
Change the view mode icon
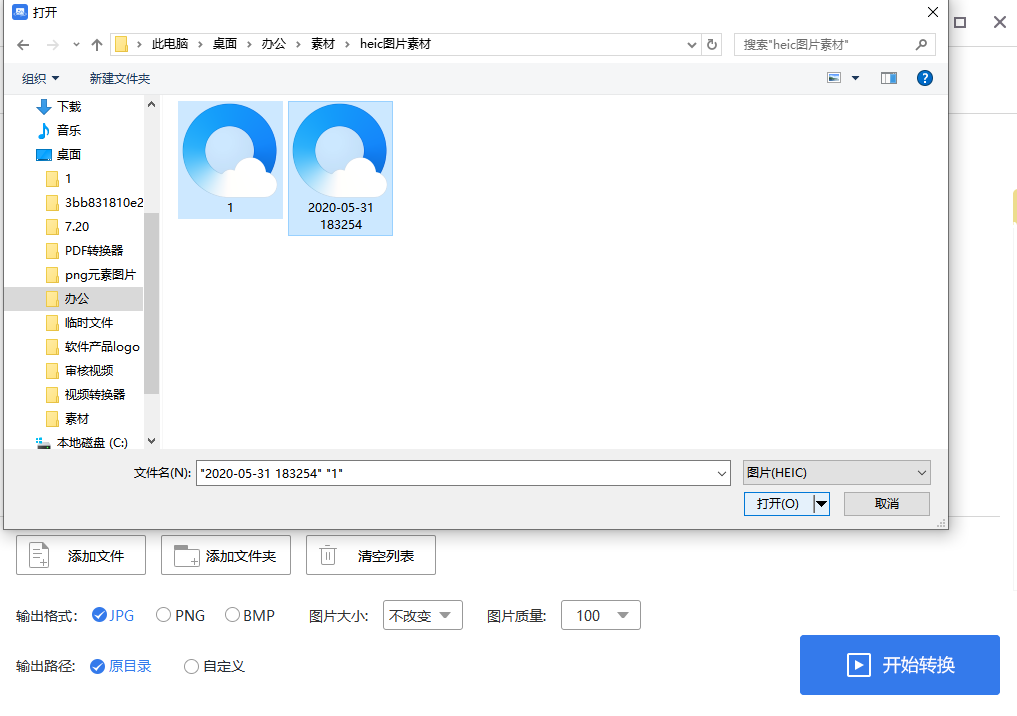click(834, 78)
